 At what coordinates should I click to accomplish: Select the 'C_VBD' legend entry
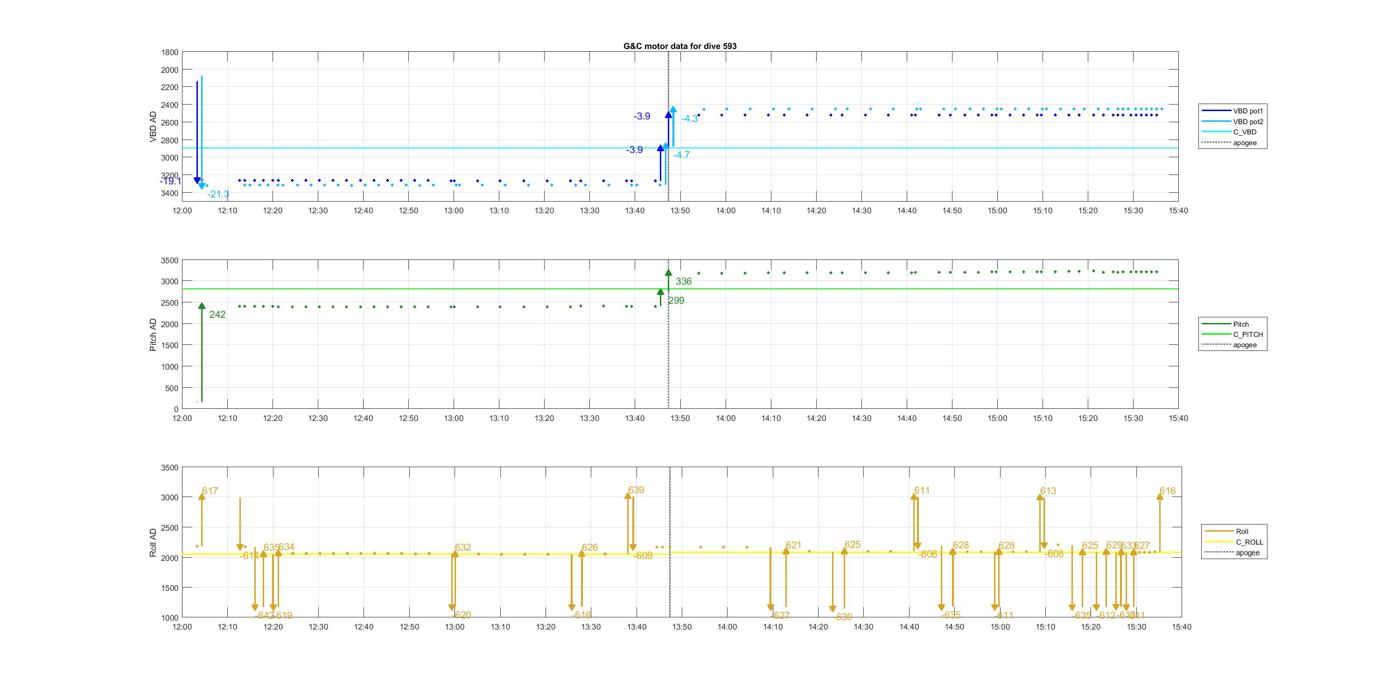pyautogui.click(x=1230, y=132)
